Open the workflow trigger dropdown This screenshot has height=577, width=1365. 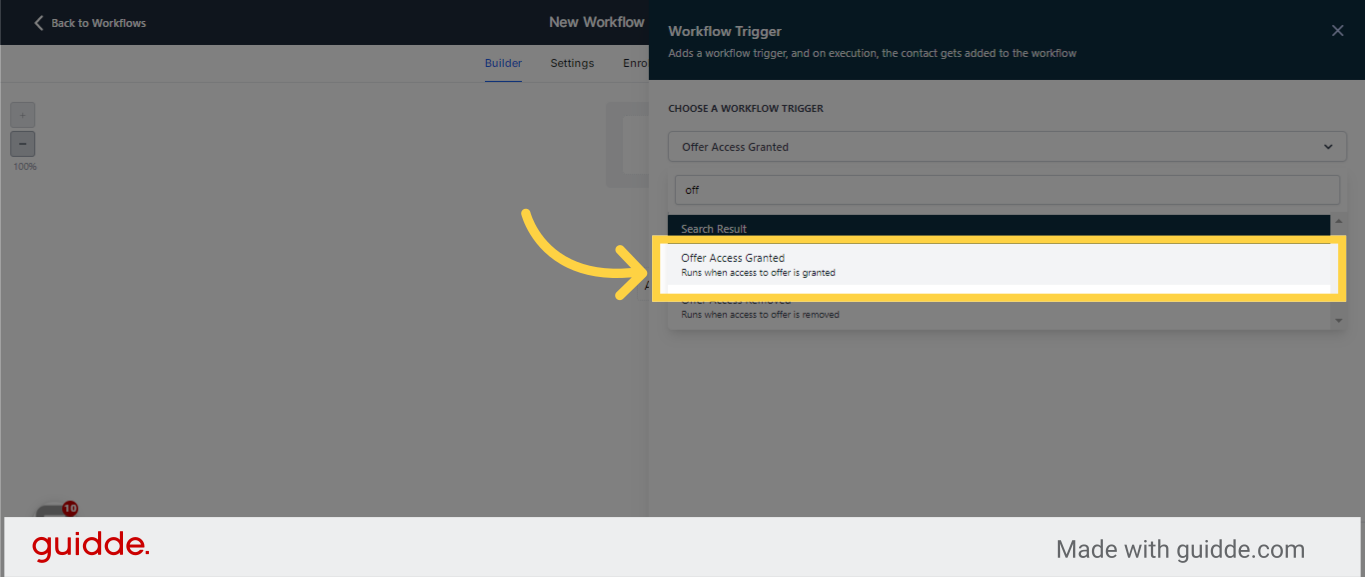1007,147
